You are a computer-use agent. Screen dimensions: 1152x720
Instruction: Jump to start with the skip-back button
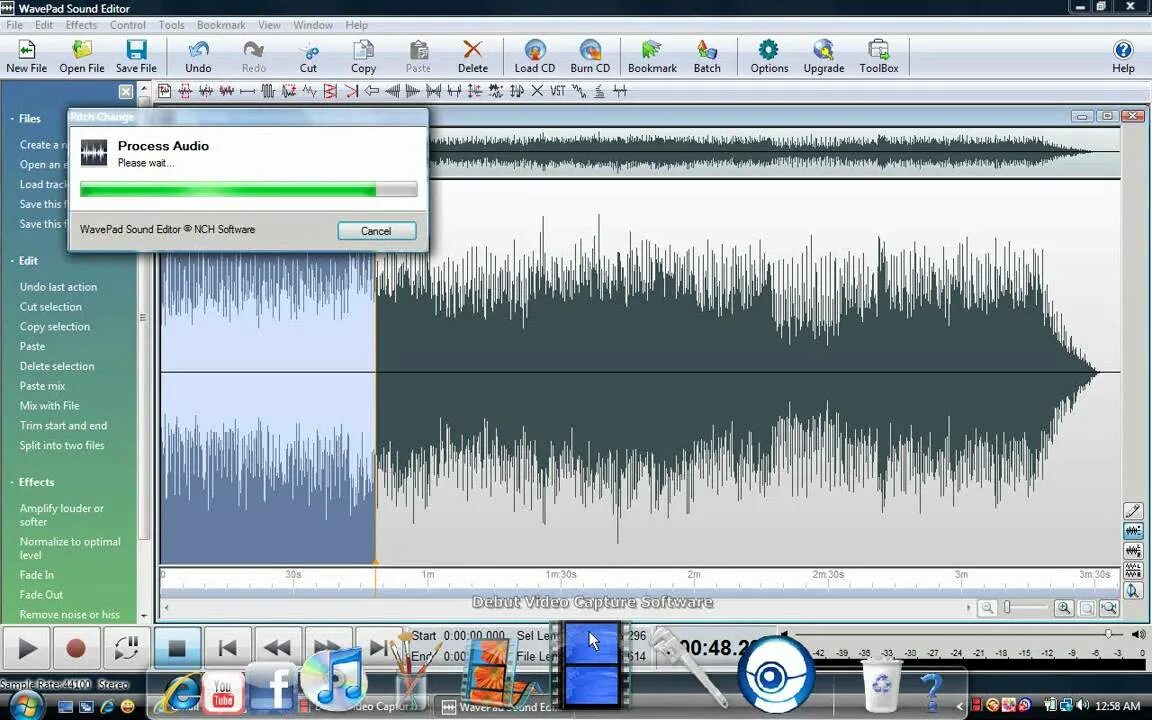coord(227,648)
